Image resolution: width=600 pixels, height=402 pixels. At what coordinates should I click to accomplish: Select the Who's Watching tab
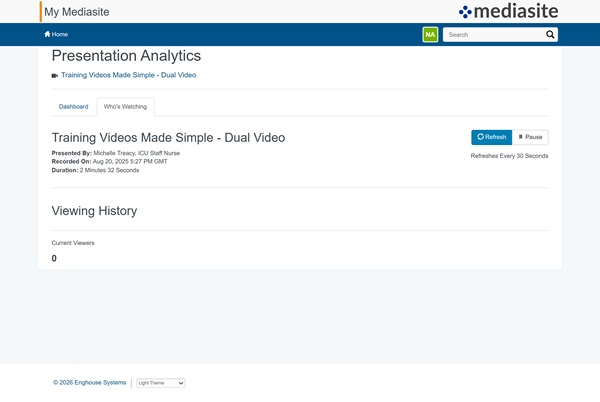125,106
